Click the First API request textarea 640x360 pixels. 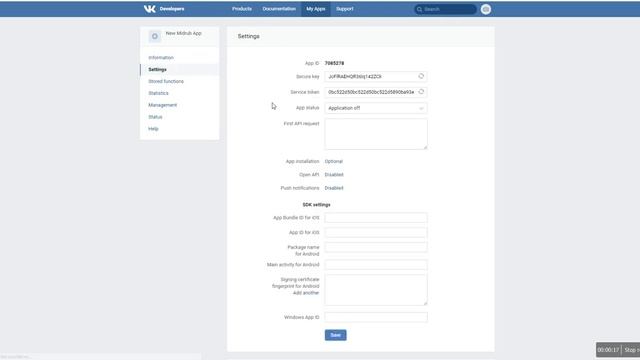tap(376, 134)
